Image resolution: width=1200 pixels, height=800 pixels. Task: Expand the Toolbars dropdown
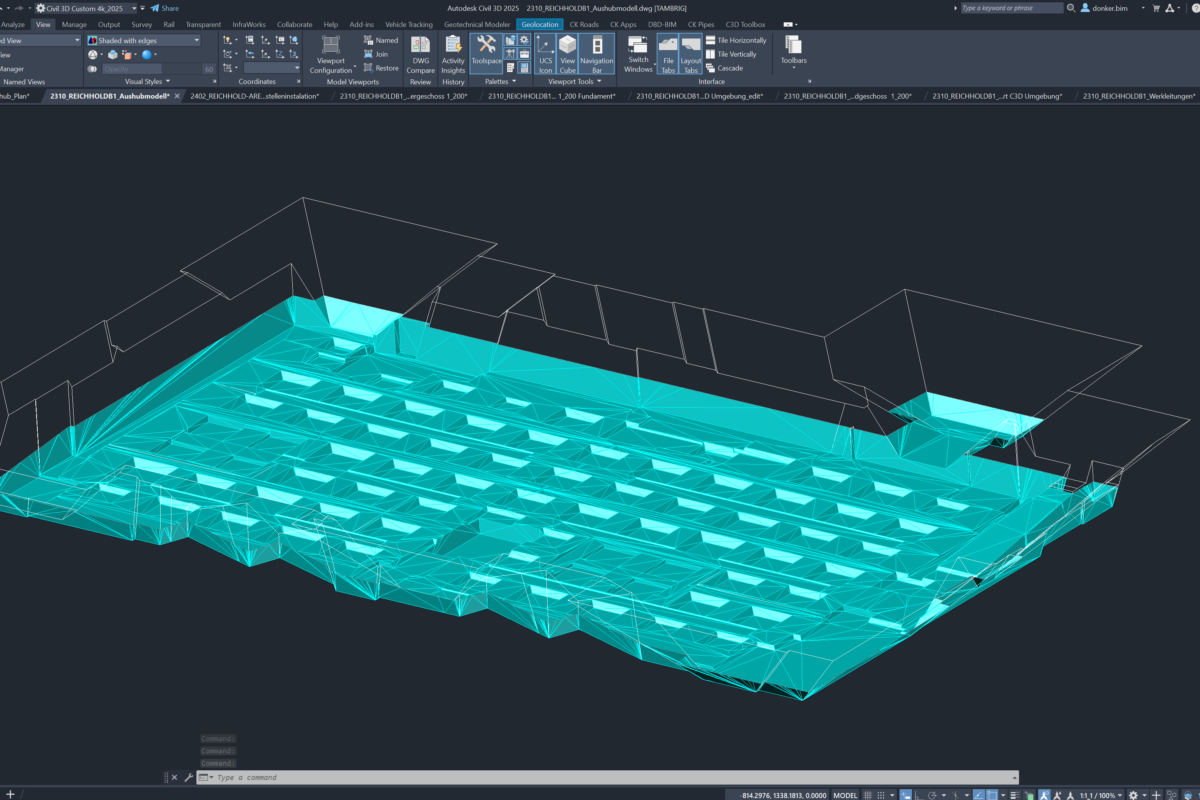tap(793, 52)
